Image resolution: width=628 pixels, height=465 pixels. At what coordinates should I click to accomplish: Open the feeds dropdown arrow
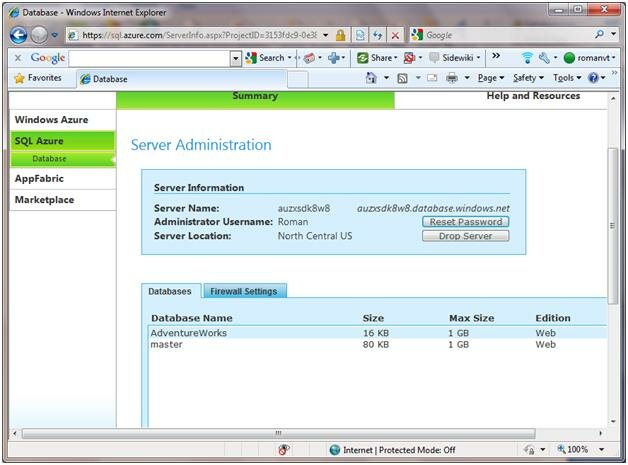pos(418,78)
